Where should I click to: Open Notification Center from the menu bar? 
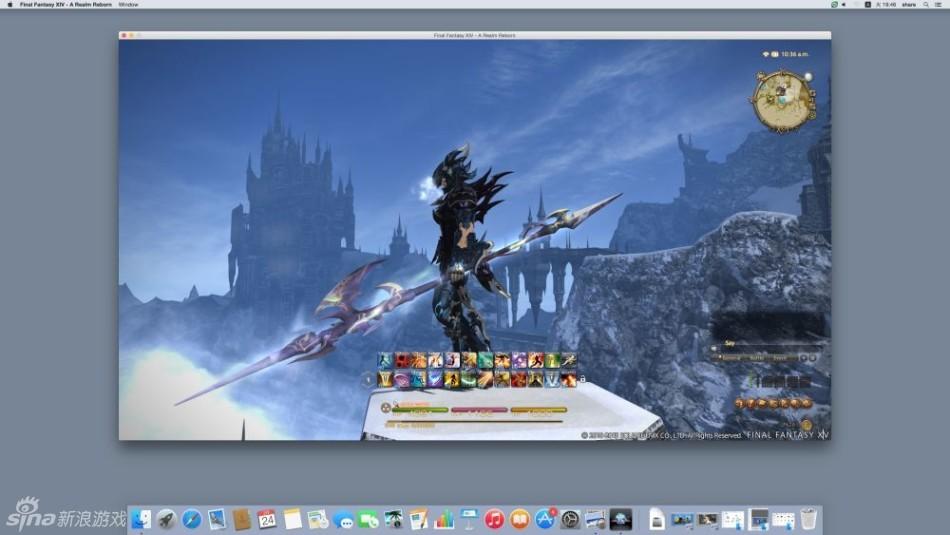[938, 4]
